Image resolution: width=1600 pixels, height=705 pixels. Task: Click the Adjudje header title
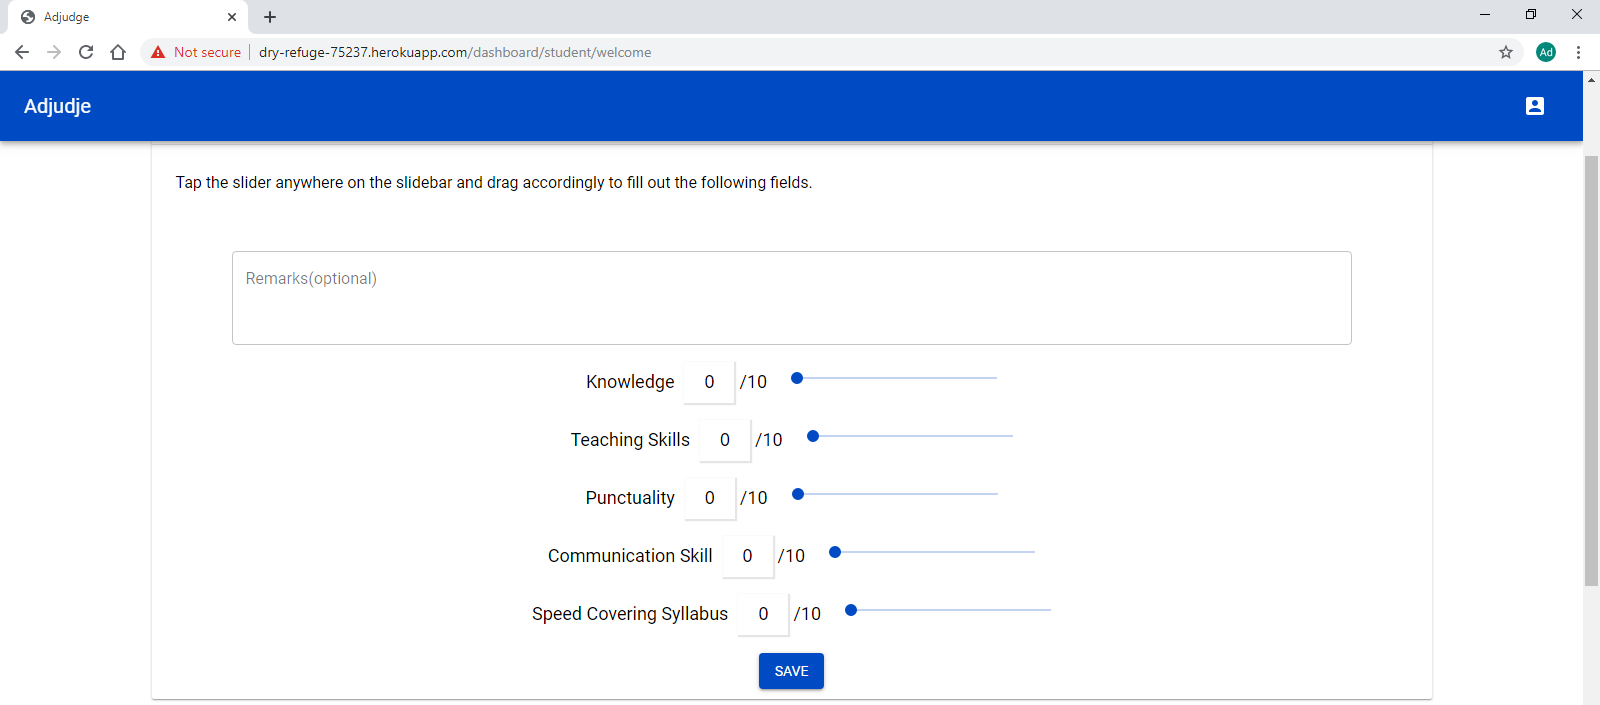click(x=57, y=106)
